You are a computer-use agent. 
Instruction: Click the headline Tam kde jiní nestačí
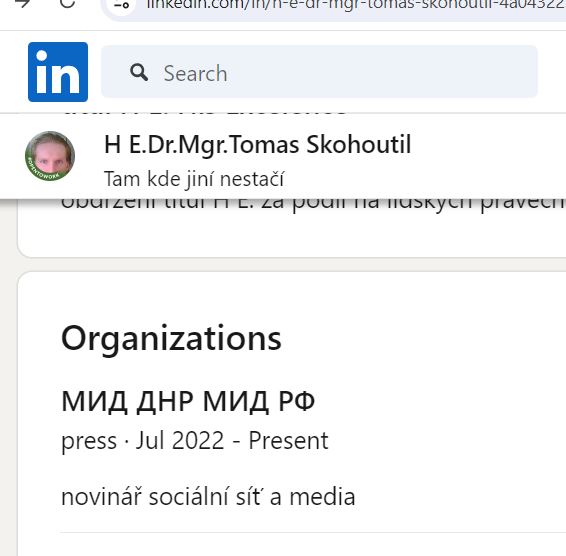194,179
